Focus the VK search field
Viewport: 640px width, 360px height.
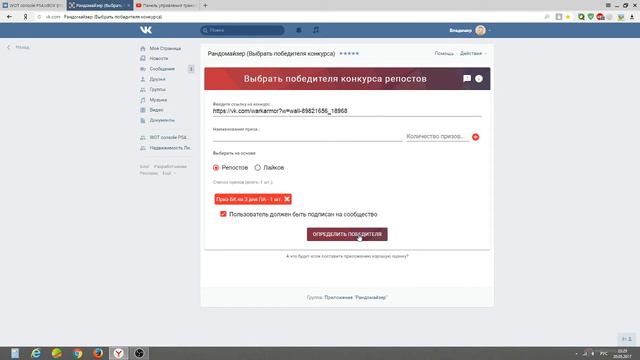[242, 30]
